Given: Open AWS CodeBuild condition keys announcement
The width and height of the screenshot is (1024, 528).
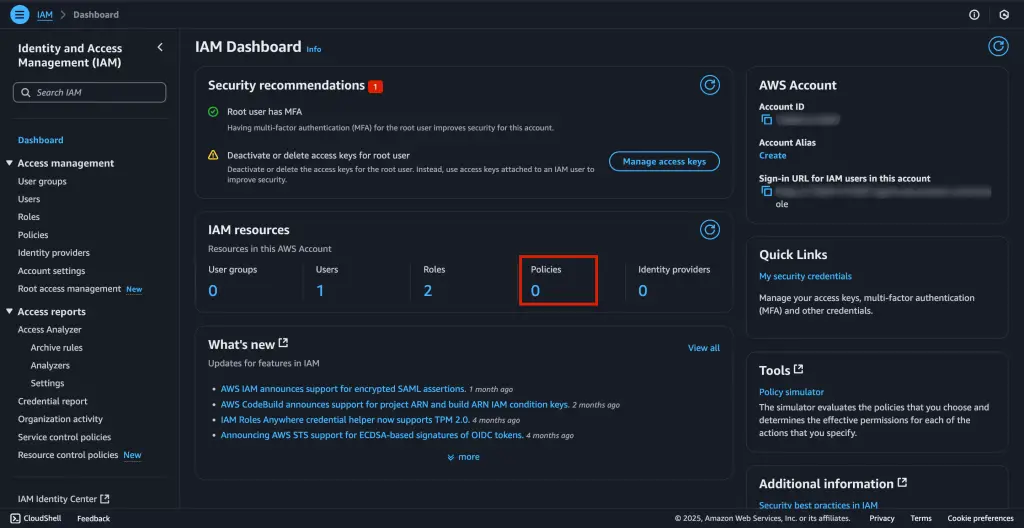Looking at the screenshot, I should tap(395, 404).
